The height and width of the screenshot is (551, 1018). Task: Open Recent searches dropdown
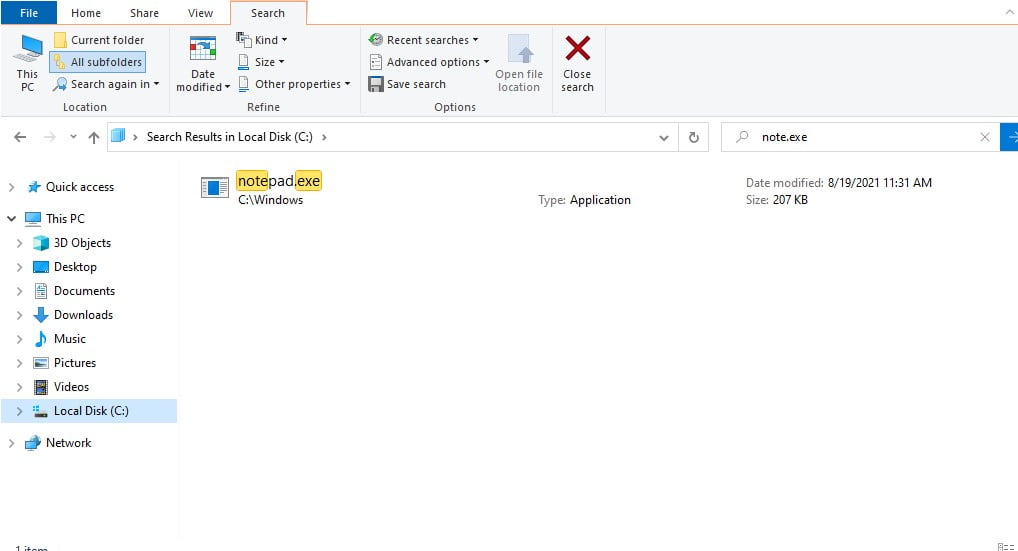coord(423,40)
